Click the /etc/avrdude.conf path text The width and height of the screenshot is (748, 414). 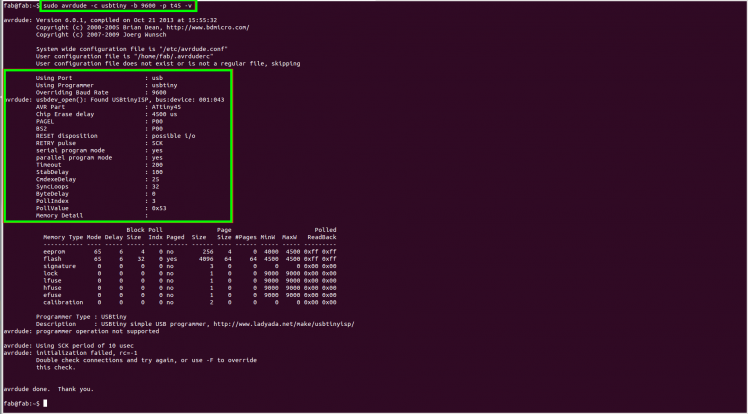pyautogui.click(x=195, y=49)
